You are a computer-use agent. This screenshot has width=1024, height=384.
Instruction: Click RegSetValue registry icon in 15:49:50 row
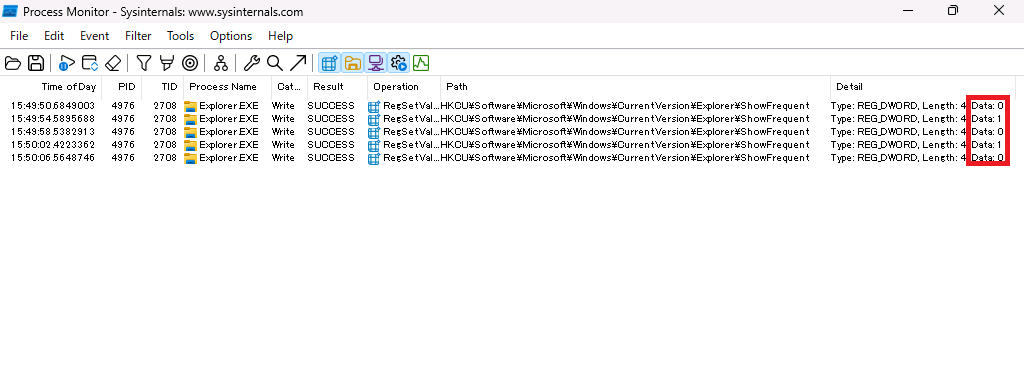click(374, 106)
